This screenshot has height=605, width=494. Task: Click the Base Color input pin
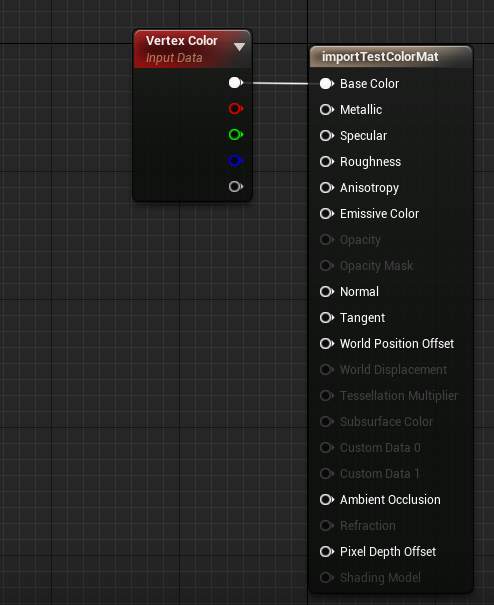[327, 84]
